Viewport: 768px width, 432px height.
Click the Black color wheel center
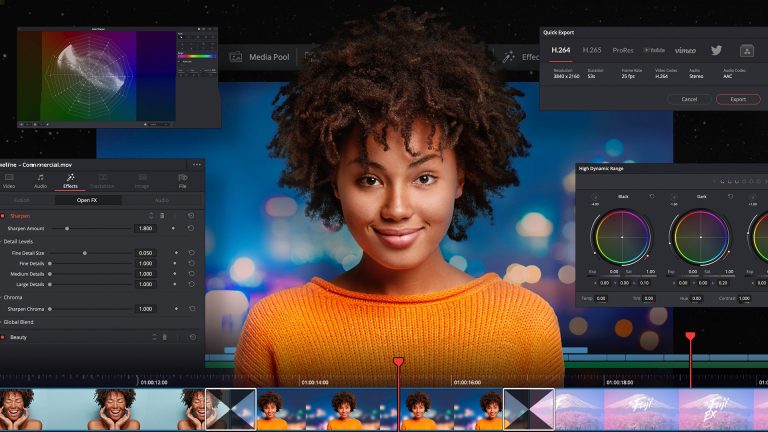(x=622, y=237)
